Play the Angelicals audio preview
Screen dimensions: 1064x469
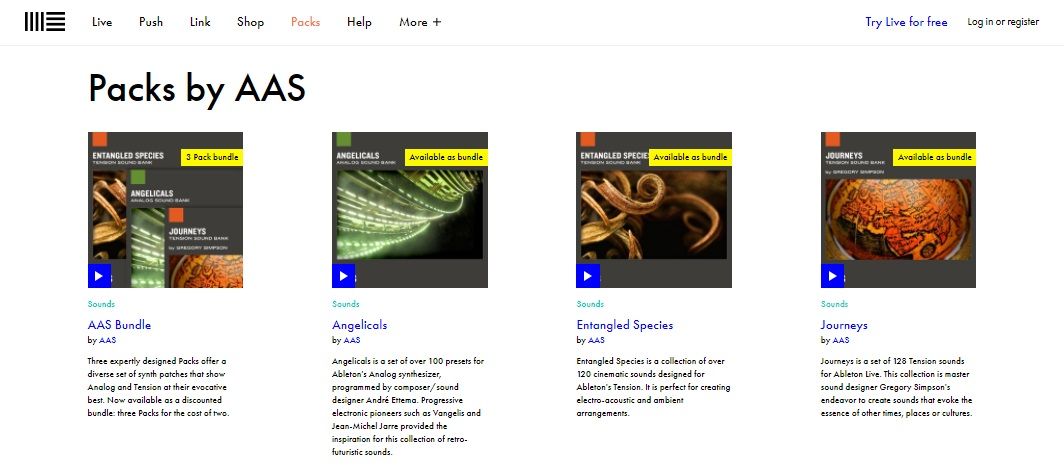click(x=343, y=276)
